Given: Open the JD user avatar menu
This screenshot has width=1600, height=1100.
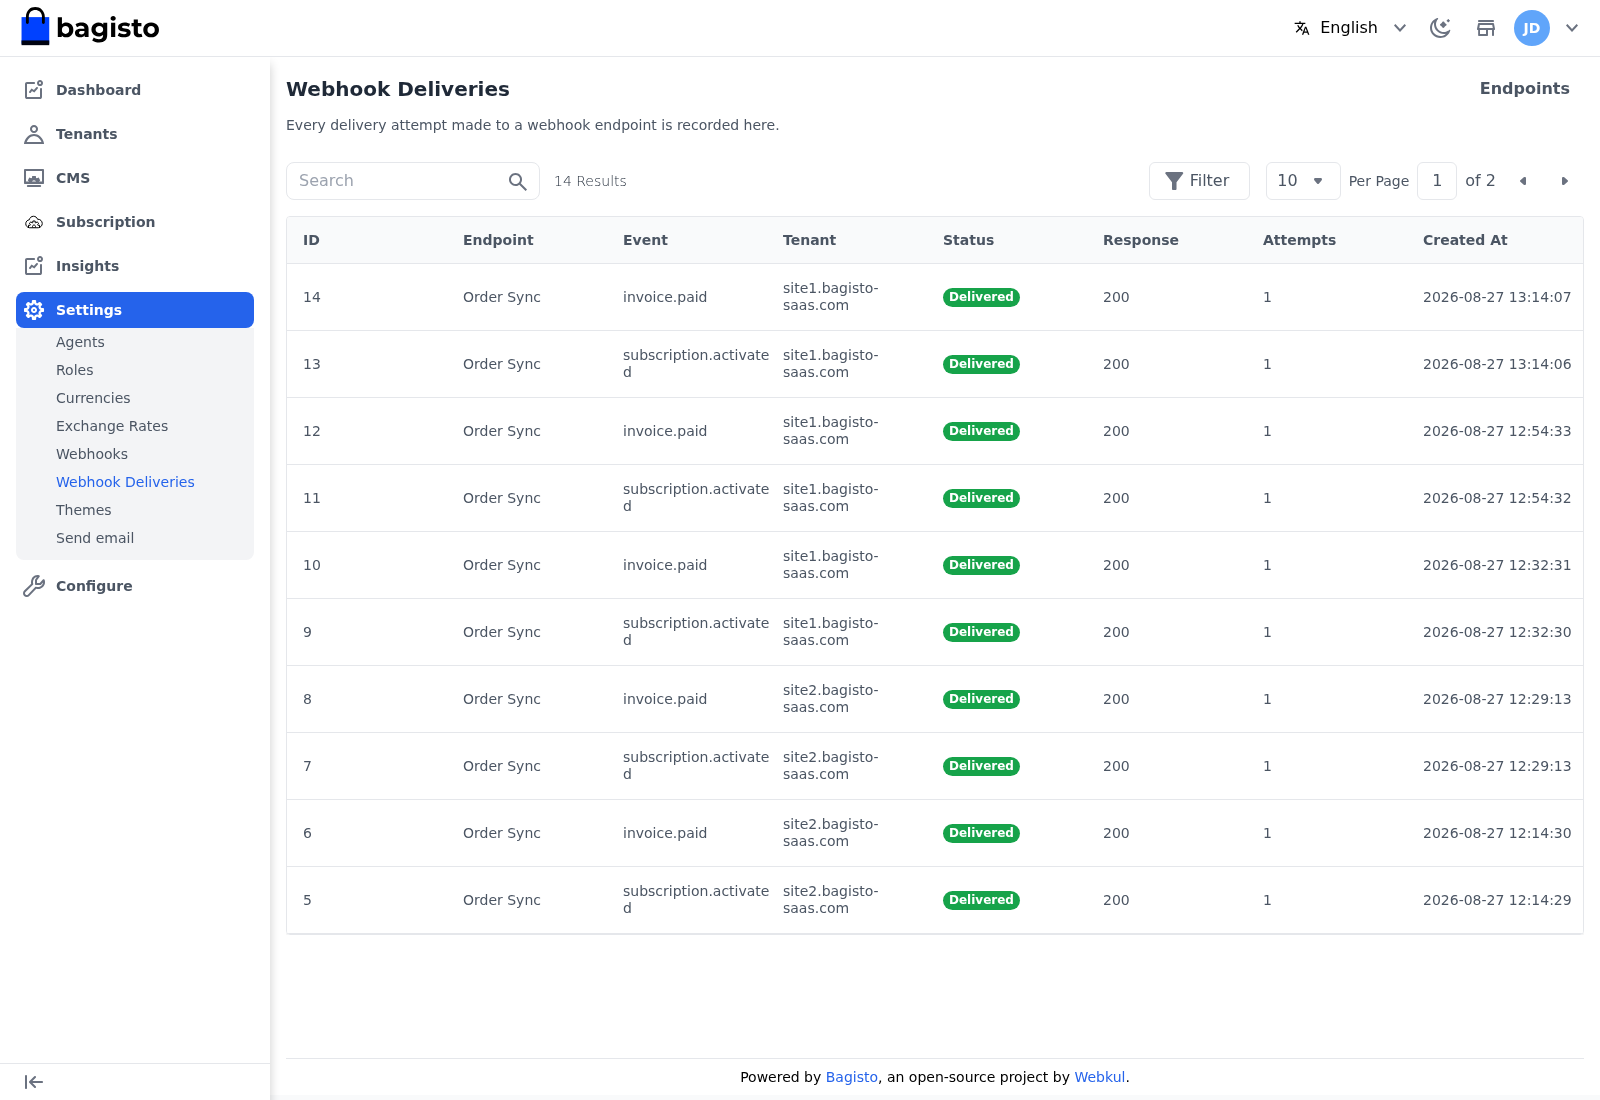Looking at the screenshot, I should (x=1531, y=28).
